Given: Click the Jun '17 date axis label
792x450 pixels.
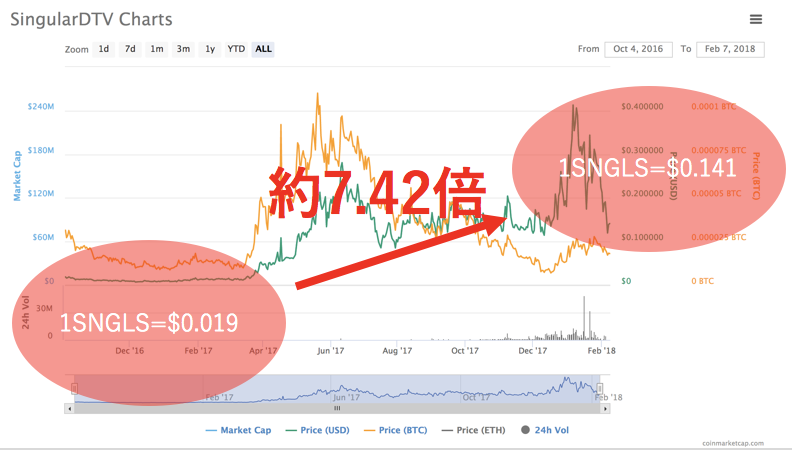Looking at the screenshot, I should pyautogui.click(x=330, y=351).
